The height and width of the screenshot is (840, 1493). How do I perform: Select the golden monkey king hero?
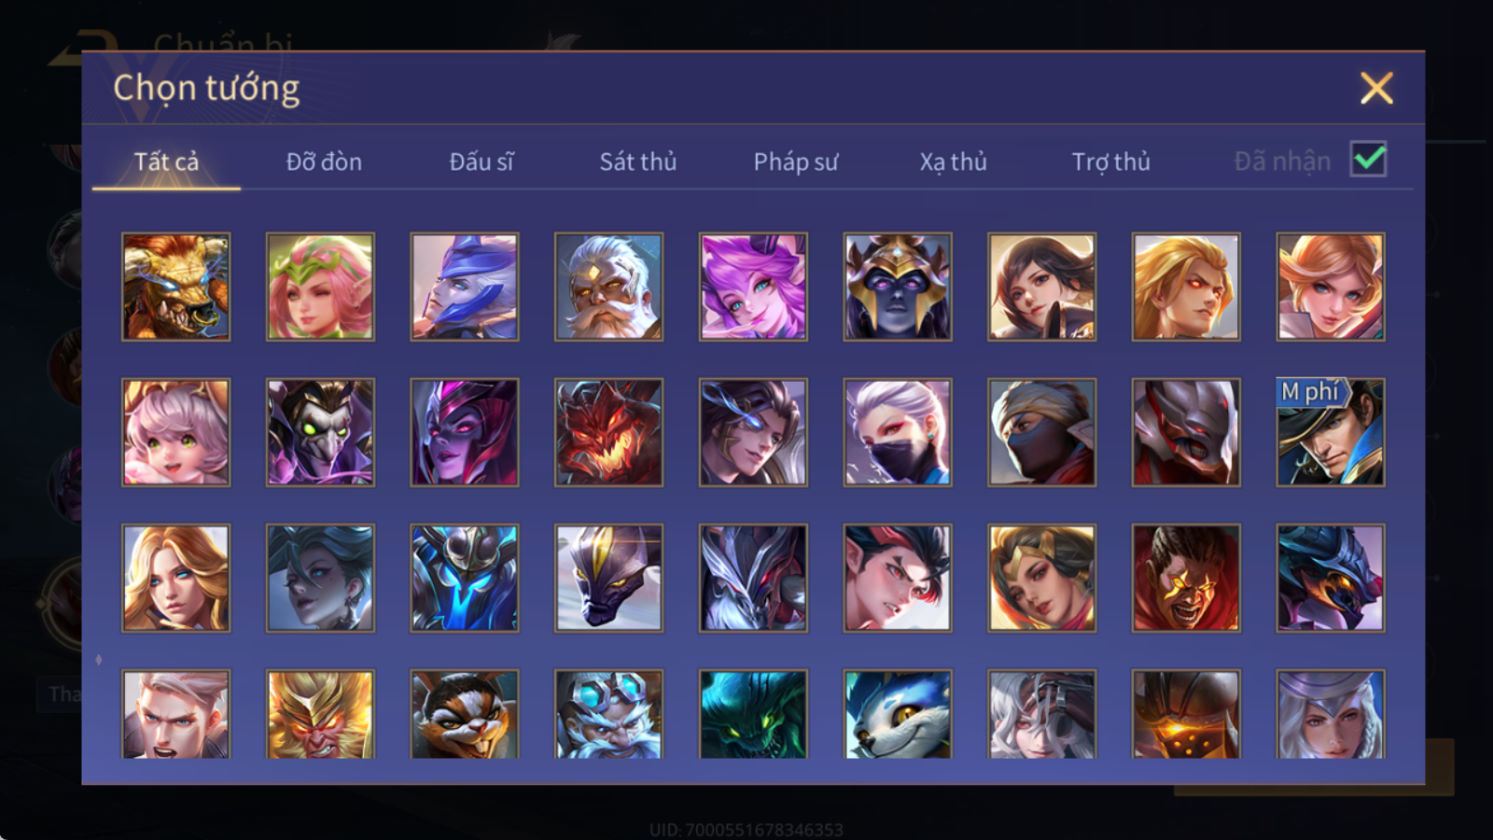tap(320, 714)
